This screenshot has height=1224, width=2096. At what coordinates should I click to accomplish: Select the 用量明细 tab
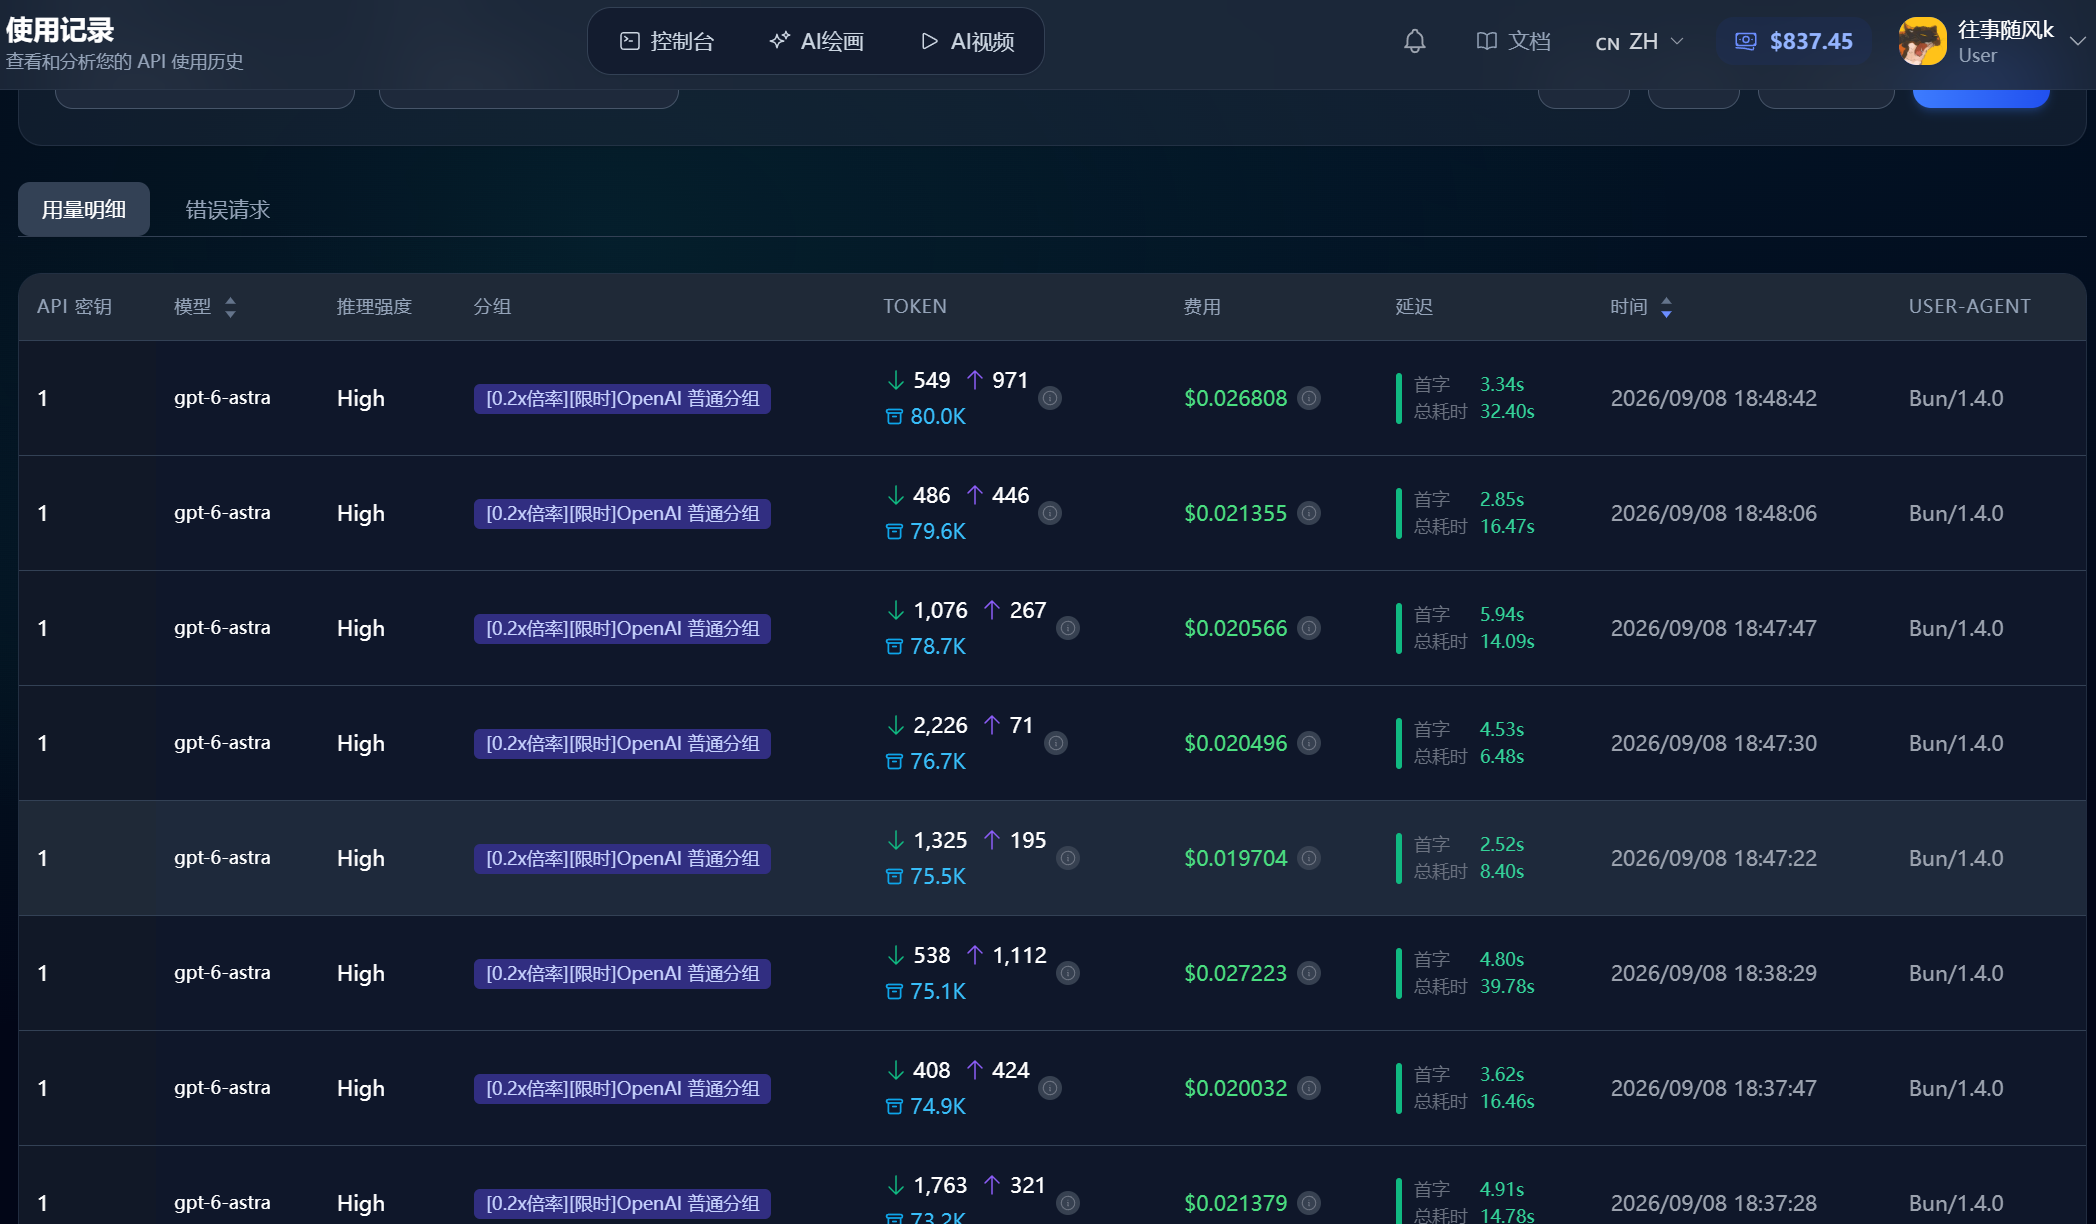[x=84, y=209]
